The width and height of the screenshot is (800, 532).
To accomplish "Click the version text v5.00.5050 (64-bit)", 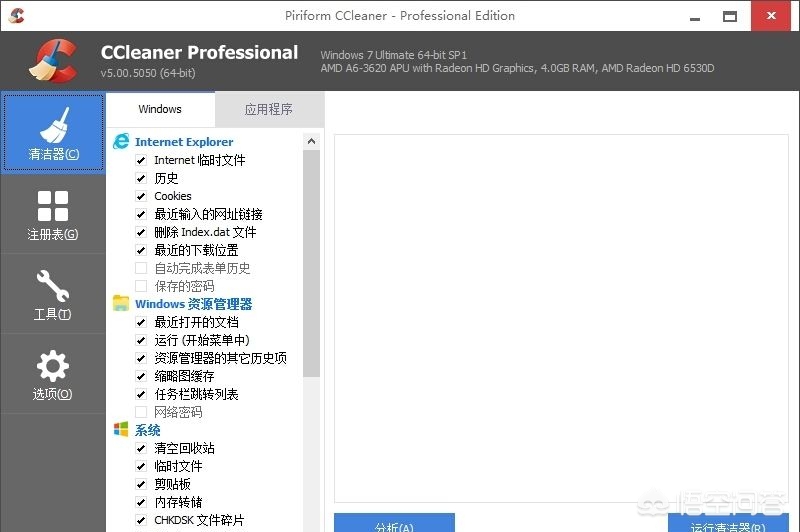I will point(148,73).
